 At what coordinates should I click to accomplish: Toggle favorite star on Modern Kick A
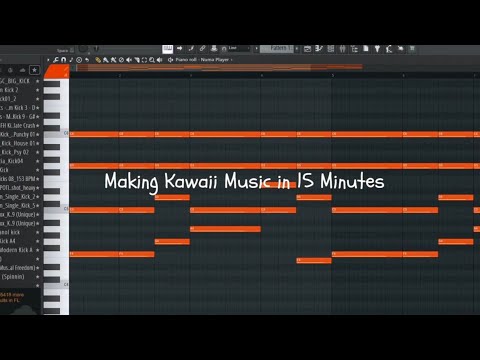37,250
